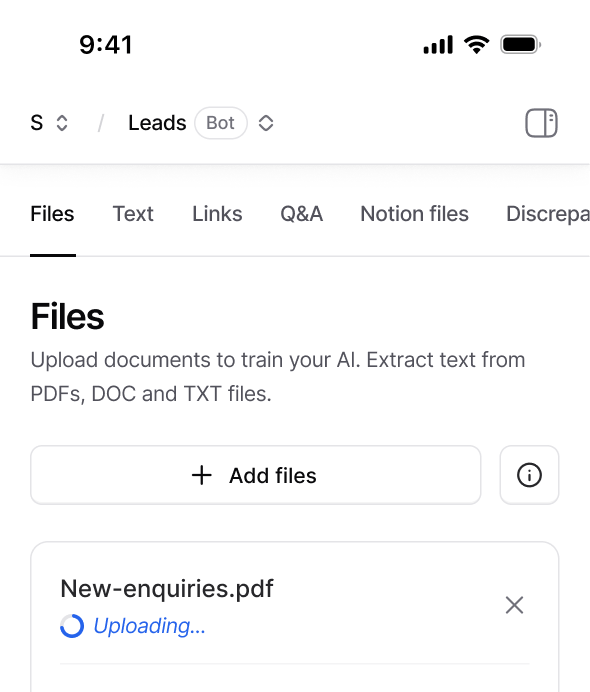590x692 pixels.
Task: Select the Notion files tab
Action: coord(414,214)
